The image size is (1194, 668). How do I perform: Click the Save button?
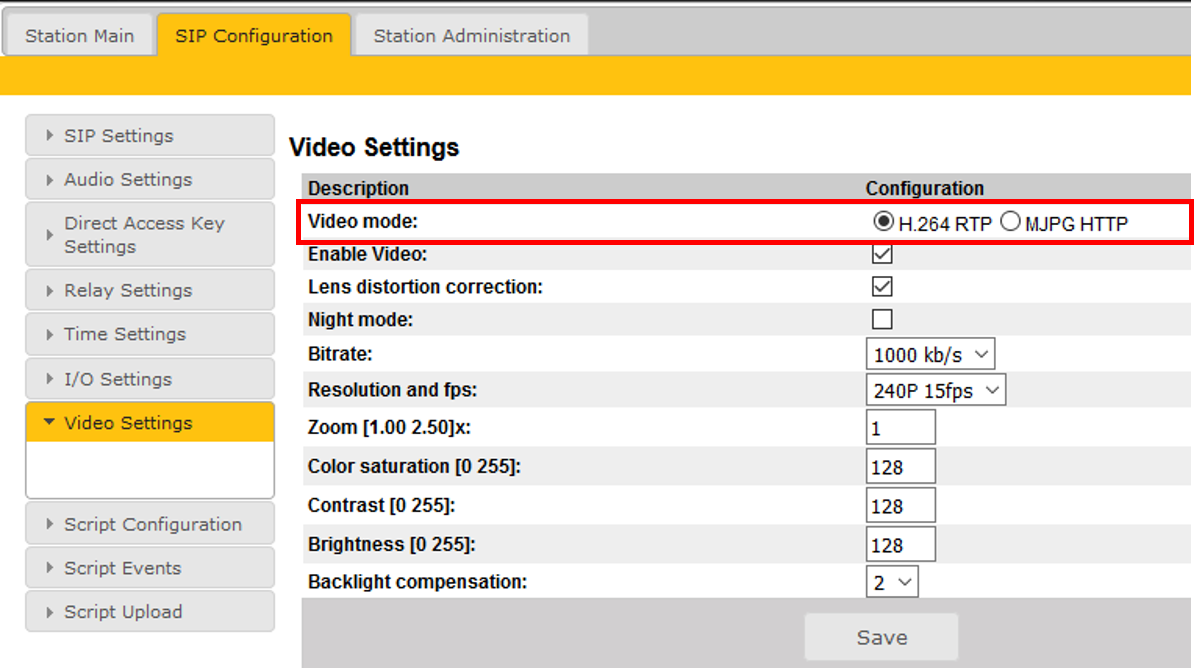coord(881,638)
